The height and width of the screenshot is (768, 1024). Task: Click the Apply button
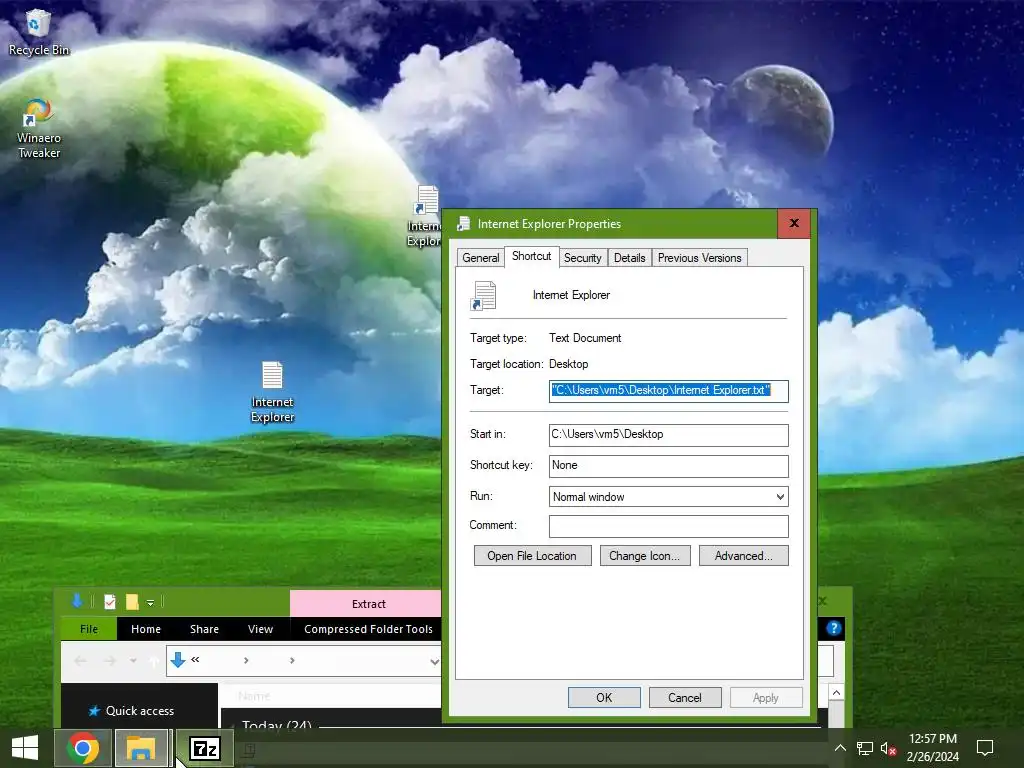pos(765,697)
